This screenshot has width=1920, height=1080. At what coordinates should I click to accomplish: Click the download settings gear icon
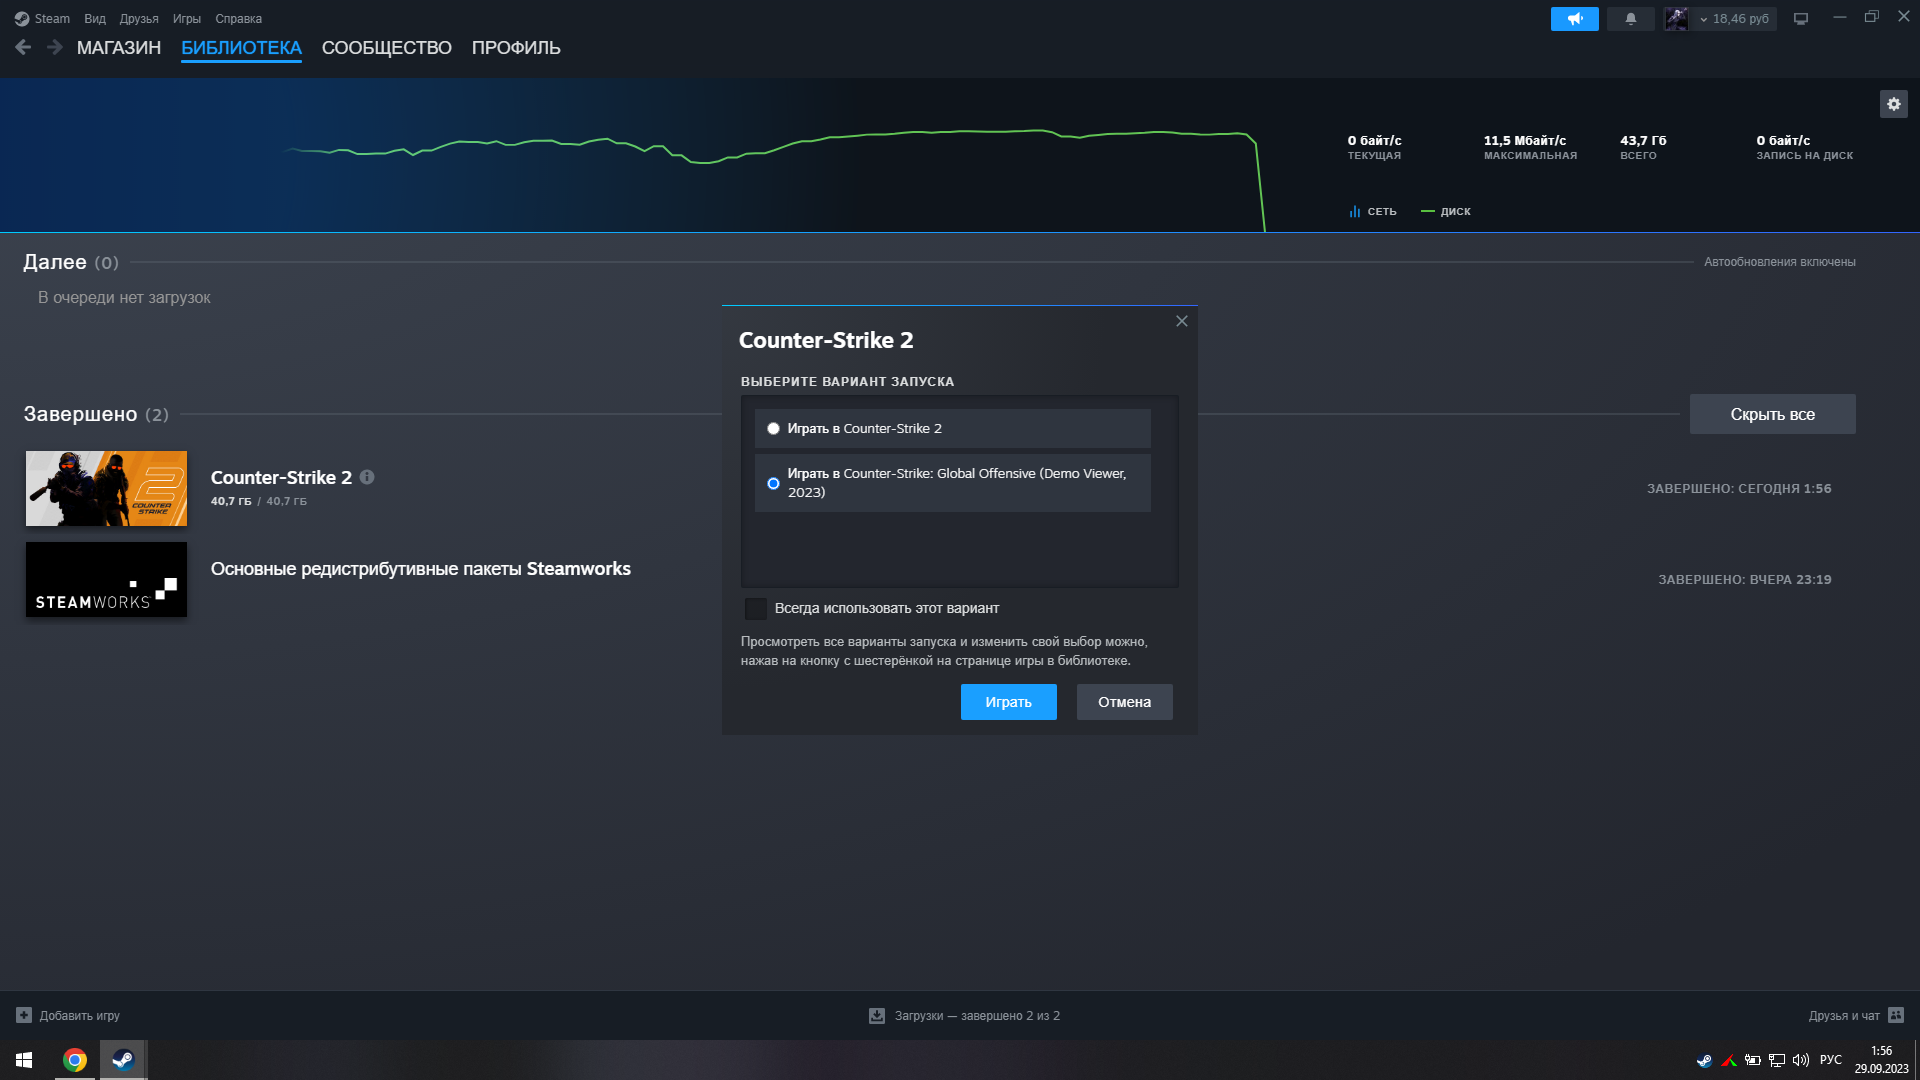(1894, 103)
